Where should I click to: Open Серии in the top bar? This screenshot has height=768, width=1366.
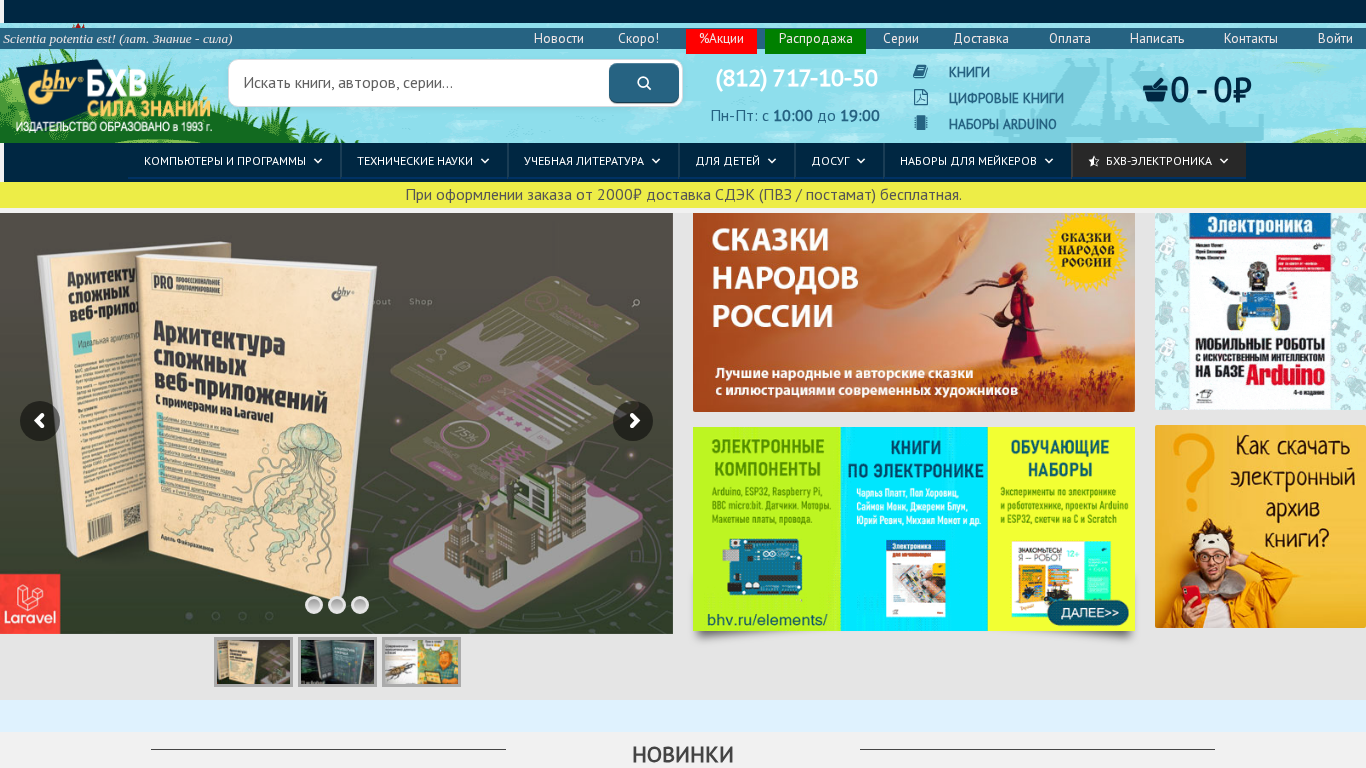901,39
